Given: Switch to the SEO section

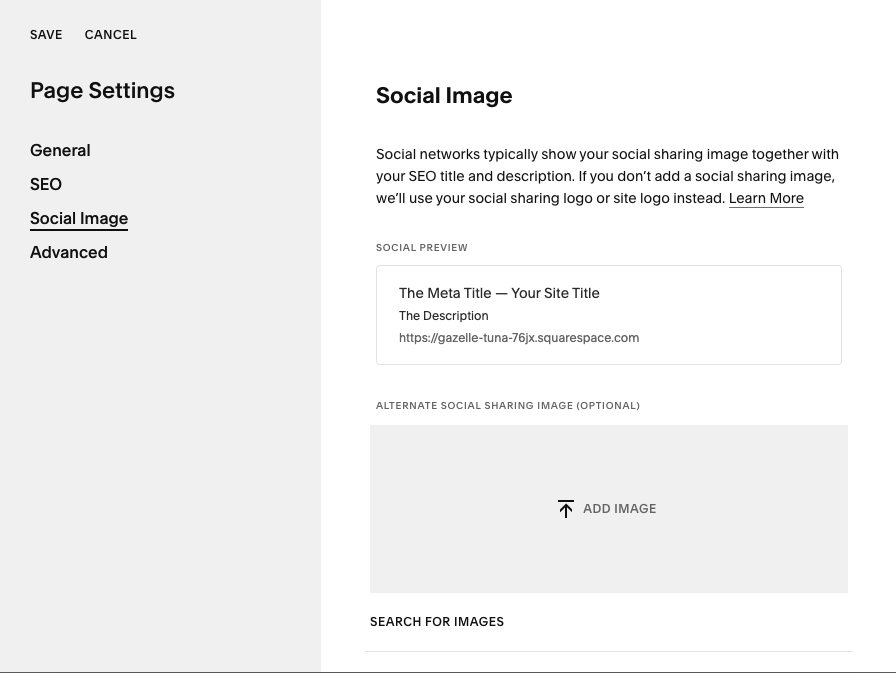Looking at the screenshot, I should pos(46,185).
